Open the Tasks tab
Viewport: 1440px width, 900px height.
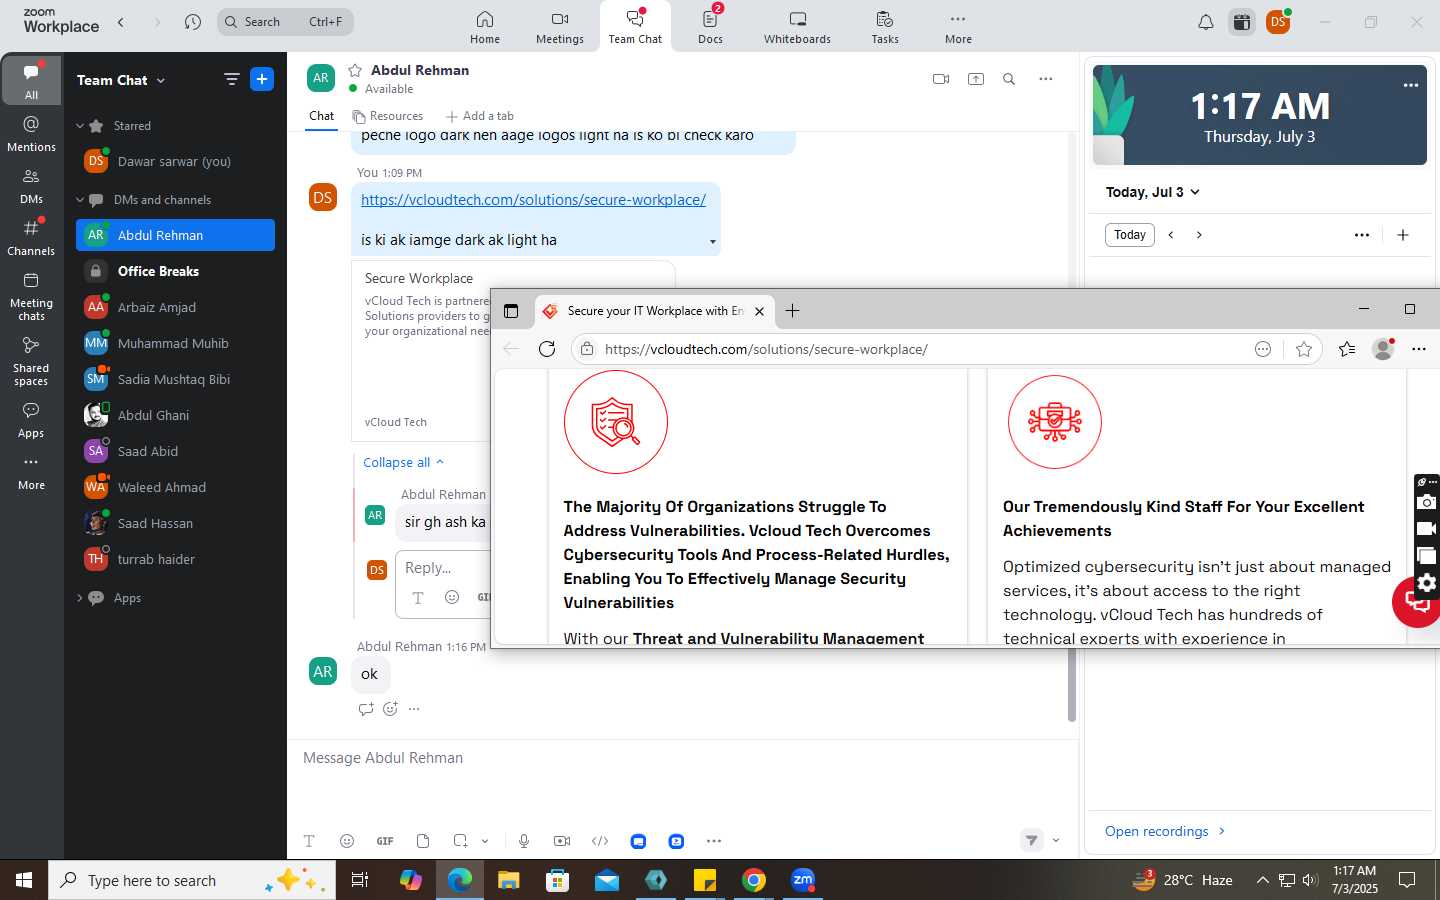(884, 27)
